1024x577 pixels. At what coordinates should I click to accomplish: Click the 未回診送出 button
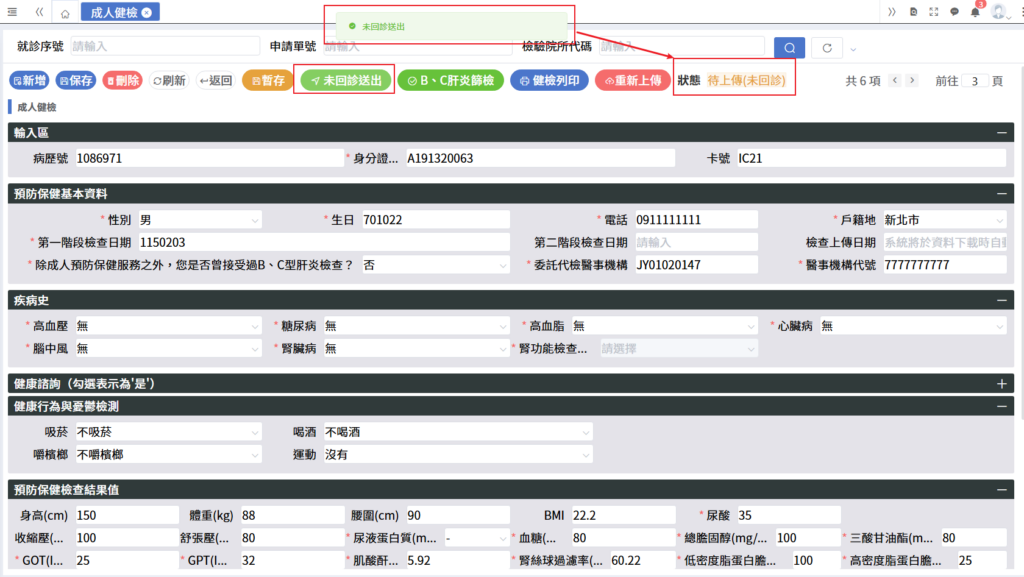click(x=344, y=81)
